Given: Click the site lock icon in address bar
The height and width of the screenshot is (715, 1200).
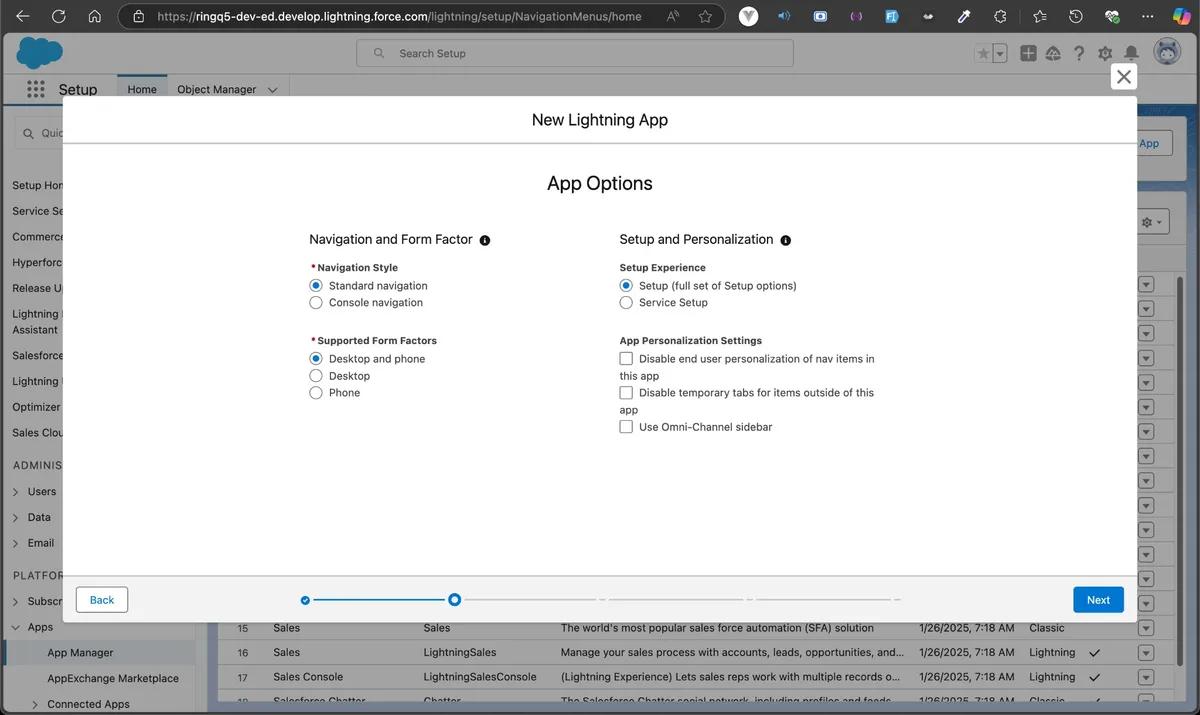Looking at the screenshot, I should [x=139, y=16].
